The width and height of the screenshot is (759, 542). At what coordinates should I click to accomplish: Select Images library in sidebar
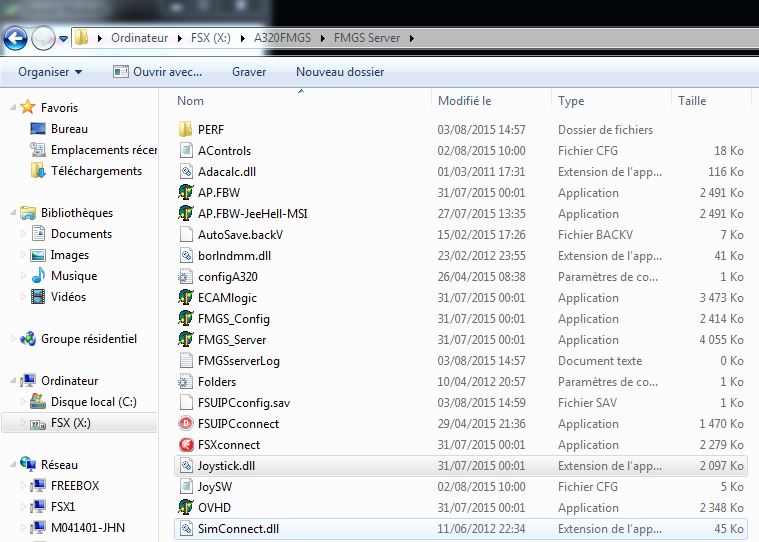[70, 255]
